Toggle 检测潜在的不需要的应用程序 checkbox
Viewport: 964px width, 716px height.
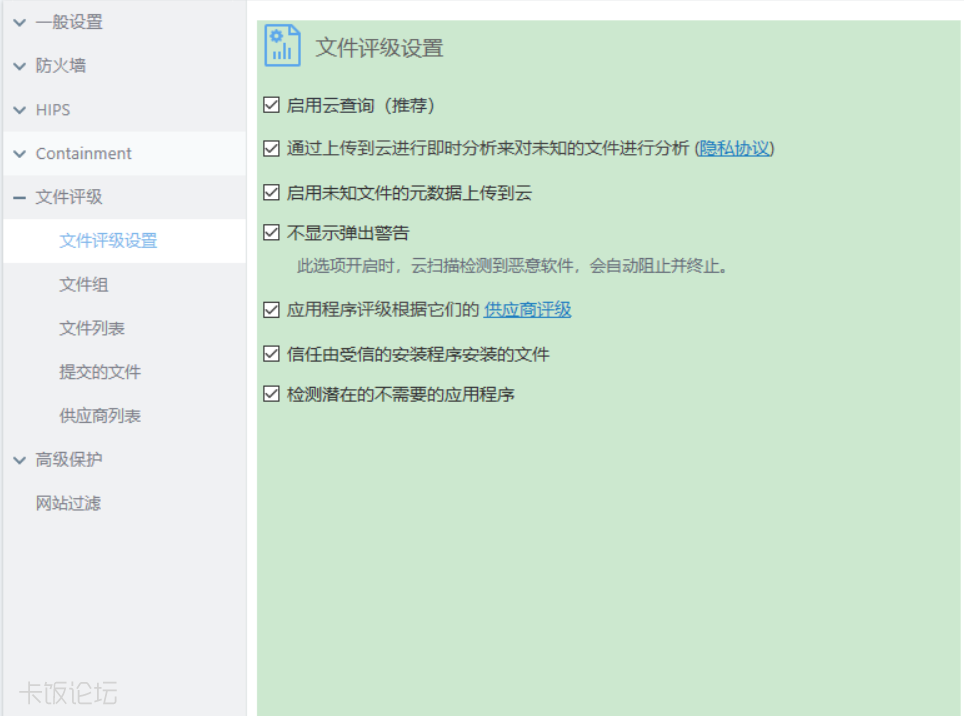coord(271,394)
